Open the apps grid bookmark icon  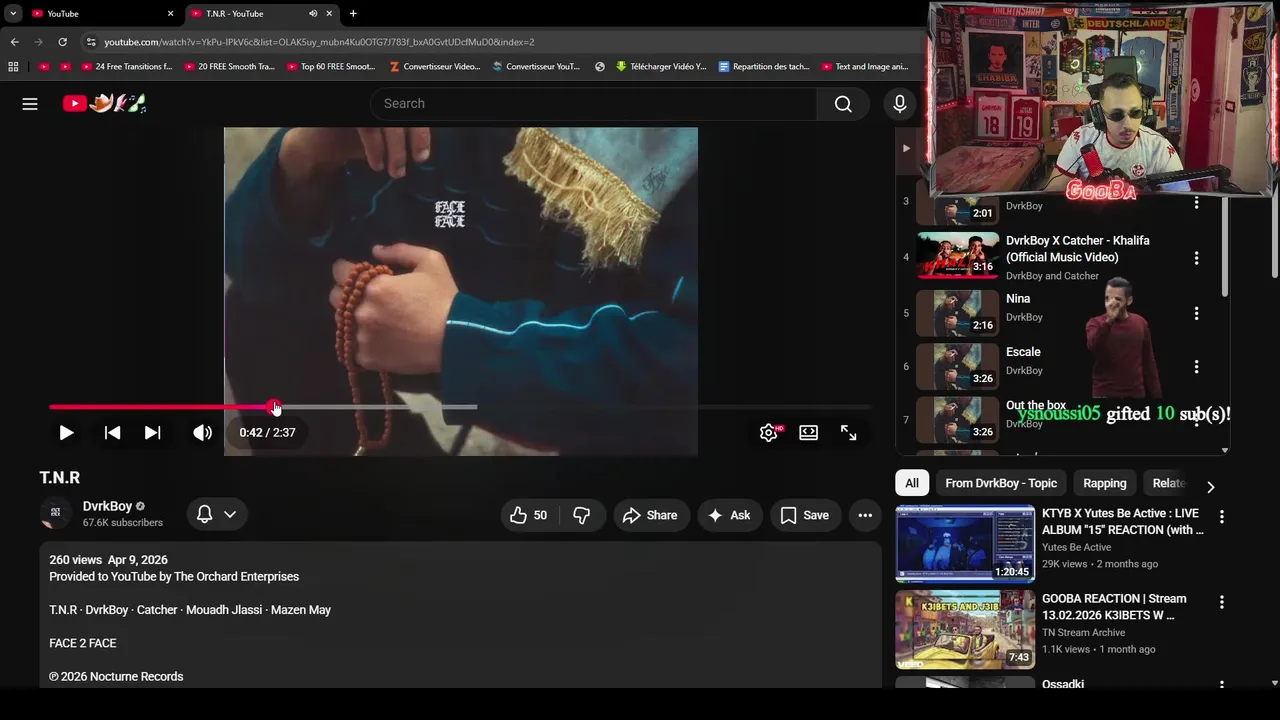13,67
